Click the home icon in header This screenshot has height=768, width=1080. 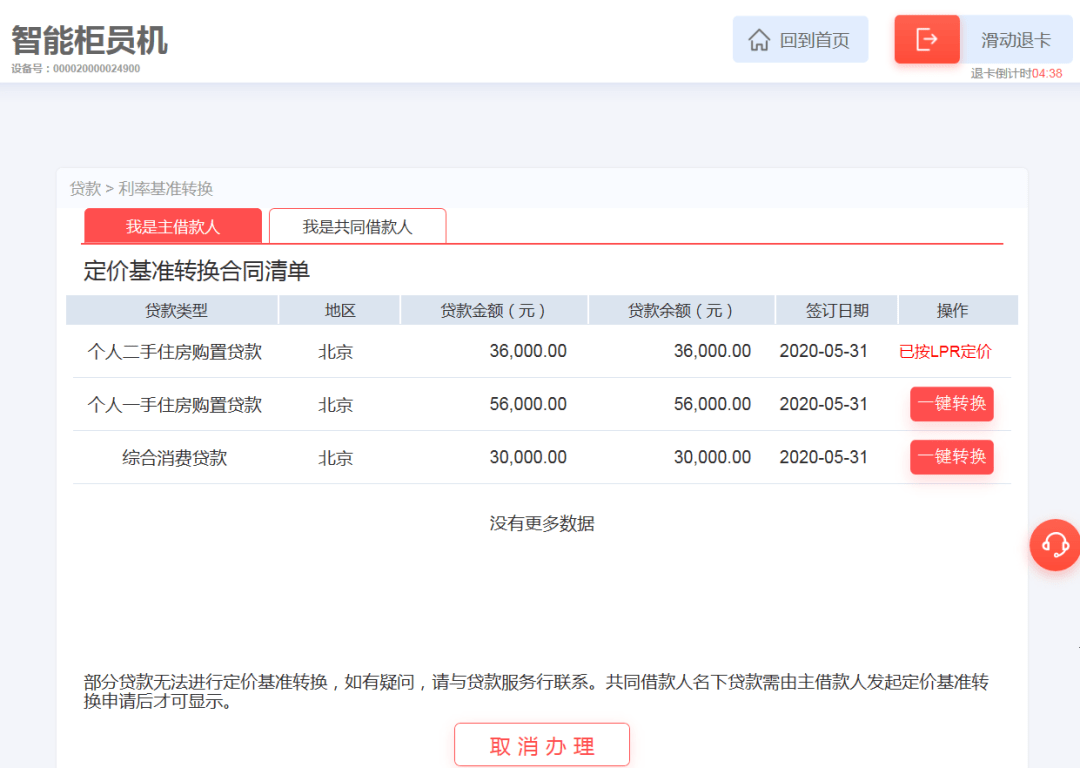click(759, 40)
